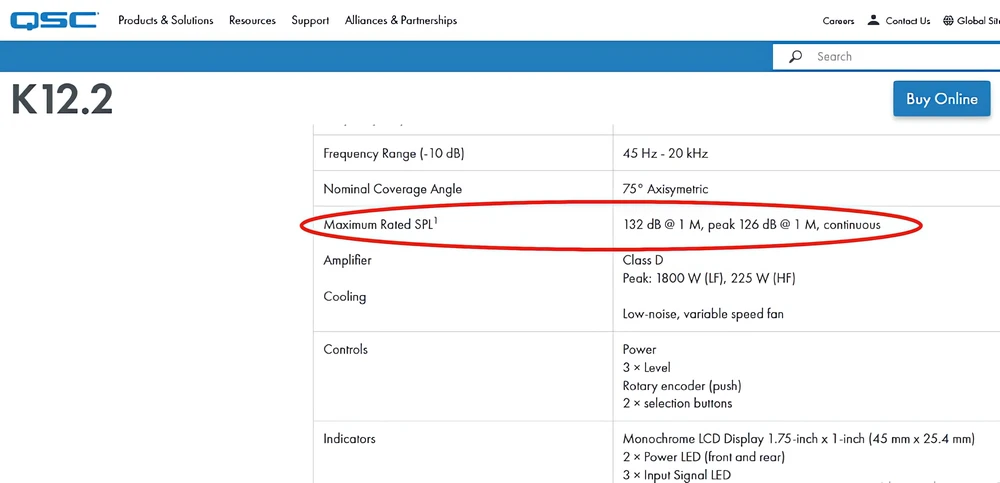The image size is (1000, 483).
Task: Click the Maximum Rated SPL label
Action: tap(381, 225)
